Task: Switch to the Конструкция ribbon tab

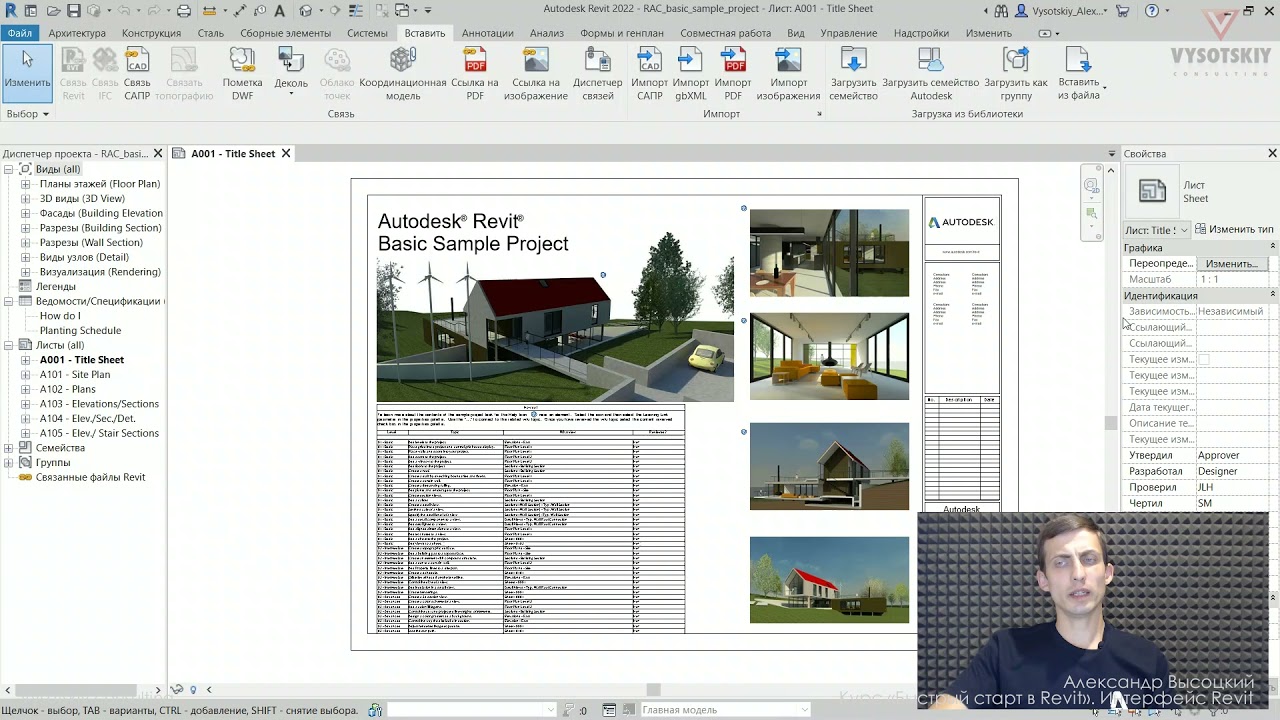Action: tap(151, 33)
